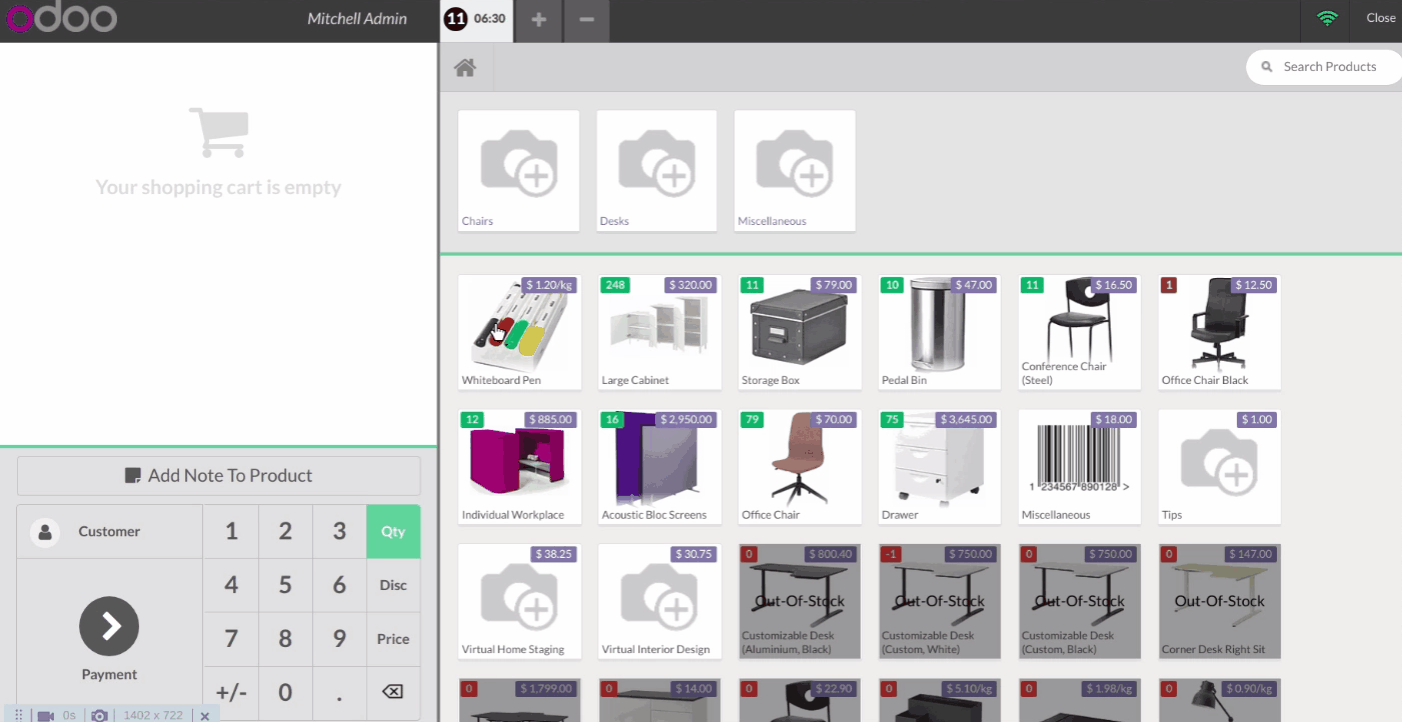Image resolution: width=1402 pixels, height=722 pixels.
Task: Click Close in the top bar
Action: click(1380, 18)
